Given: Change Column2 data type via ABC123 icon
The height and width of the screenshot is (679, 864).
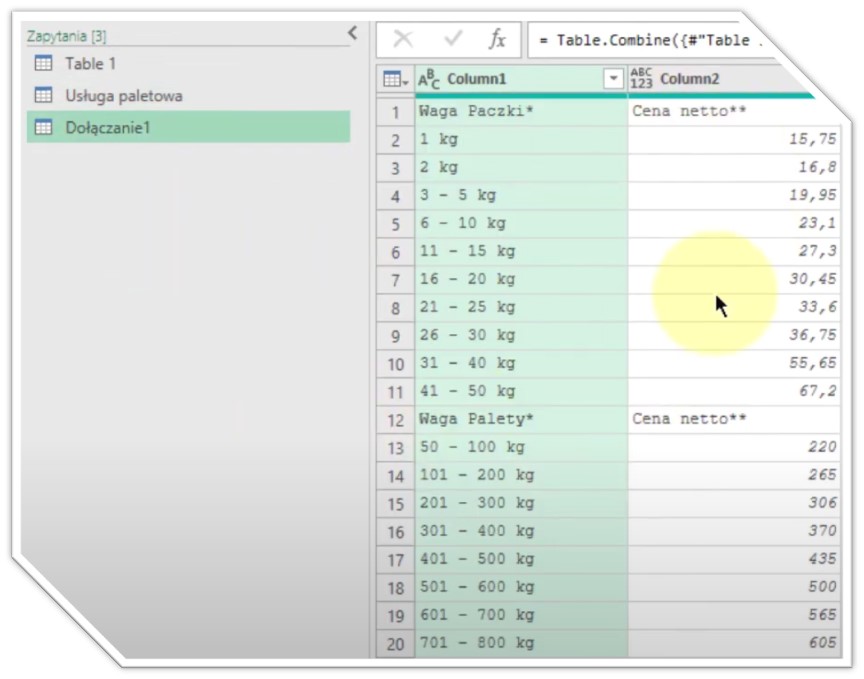Looking at the screenshot, I should click(x=641, y=79).
